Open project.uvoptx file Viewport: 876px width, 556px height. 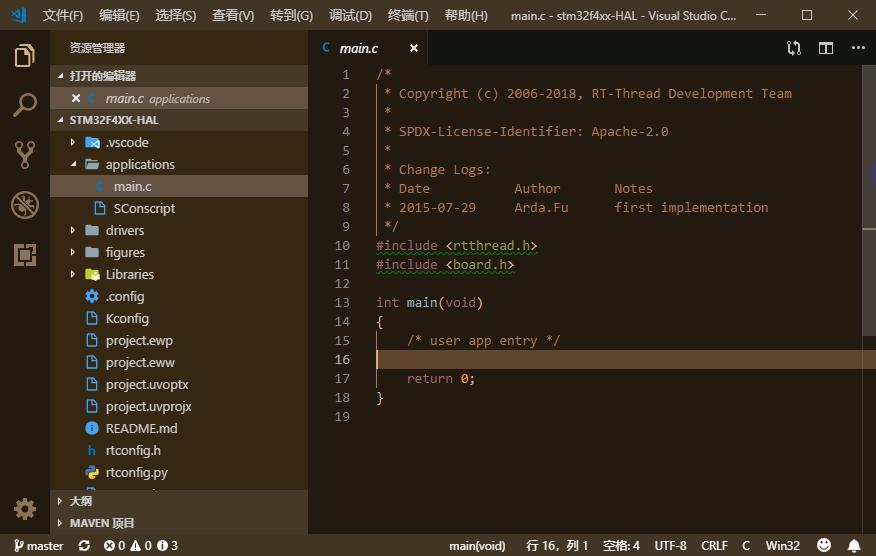179,384
